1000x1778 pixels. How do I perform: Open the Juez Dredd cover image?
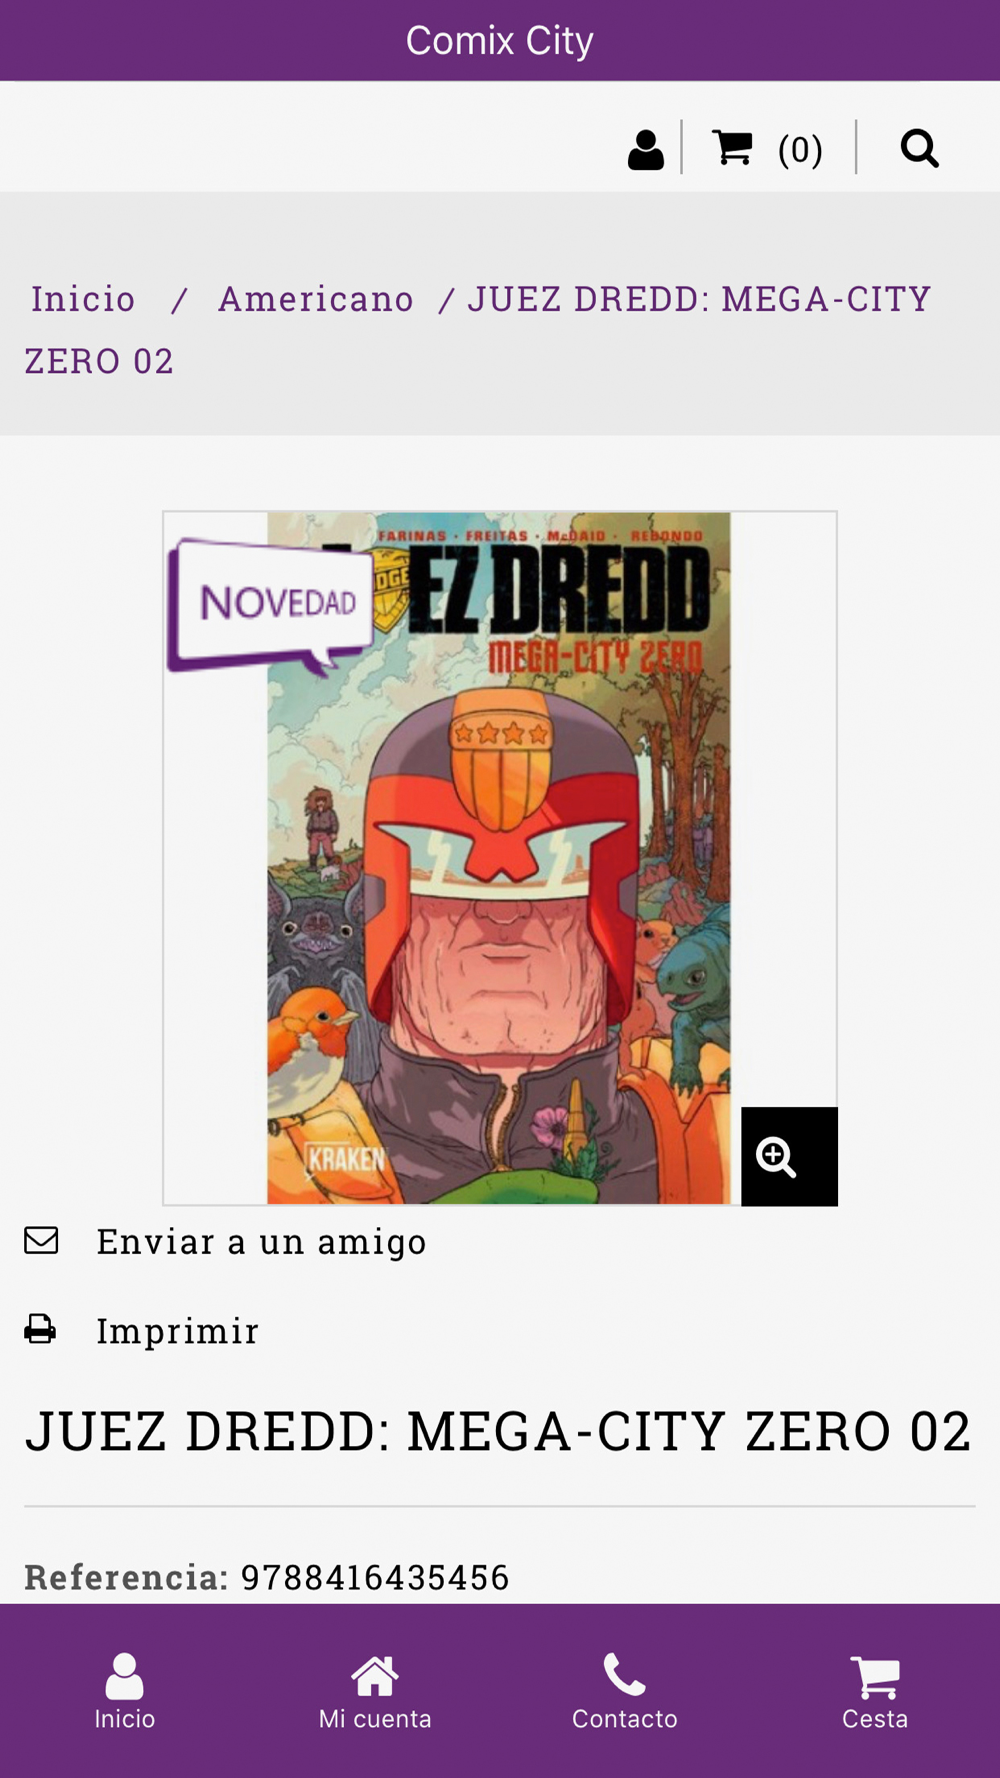[x=499, y=858]
